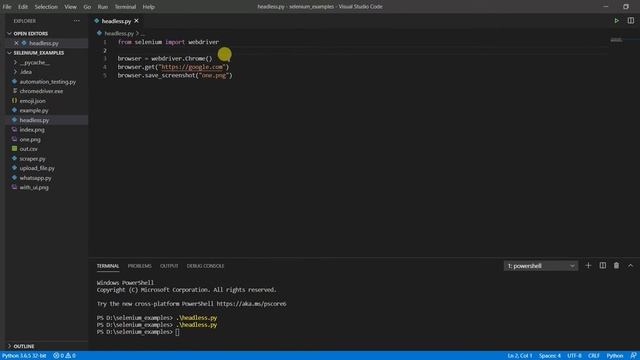Open out.csv file
Screen dimensions: 640x360
pos(28,149)
